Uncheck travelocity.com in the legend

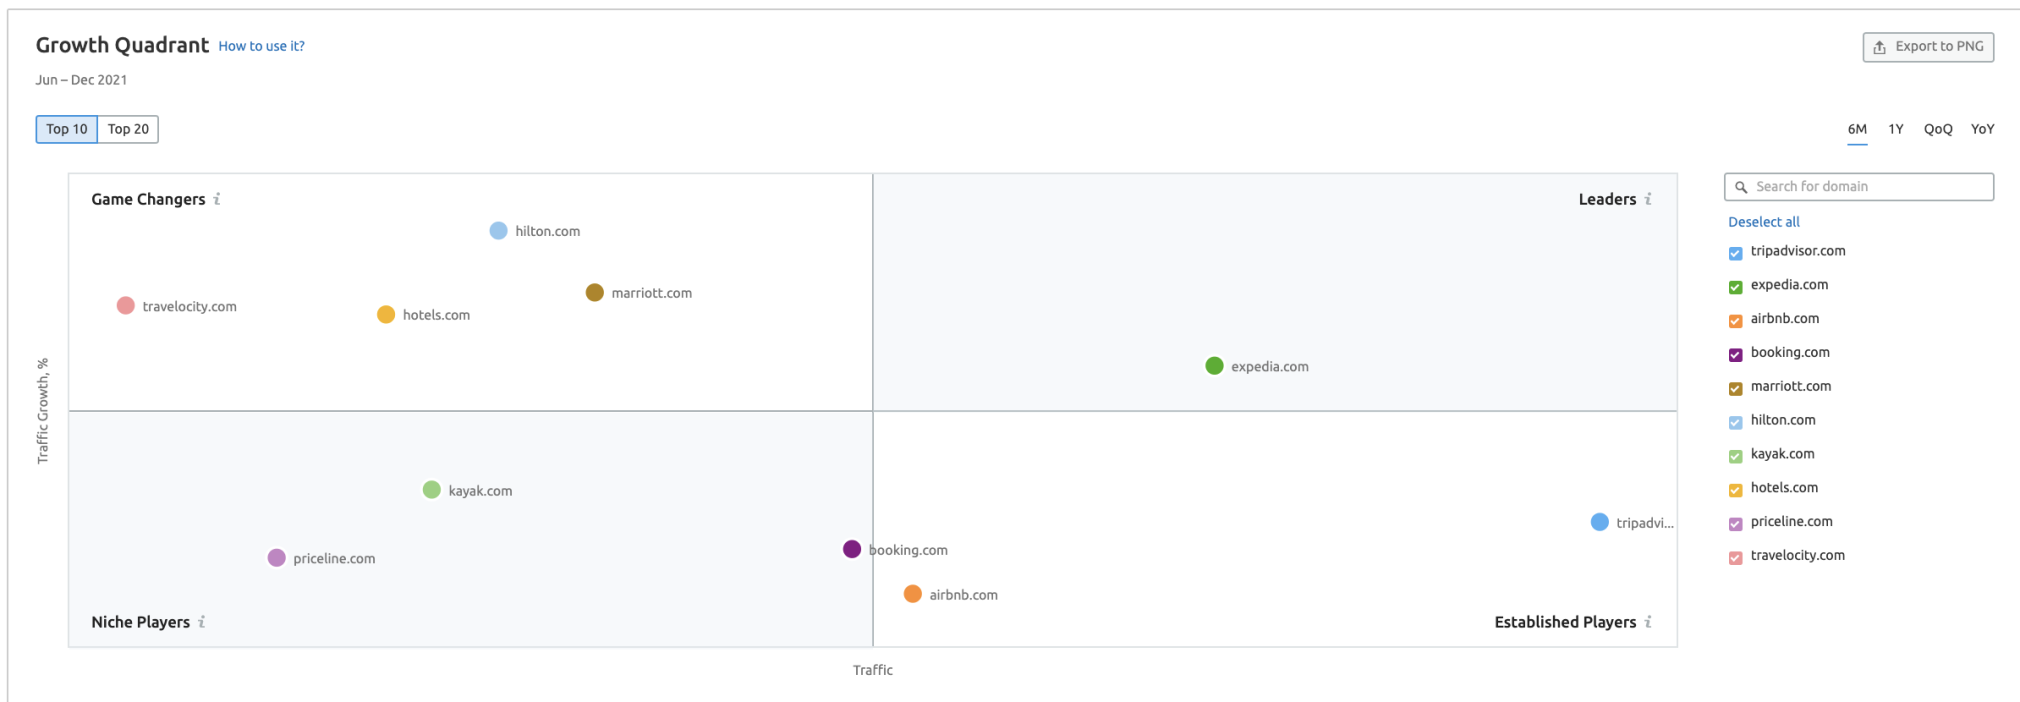coord(1736,557)
